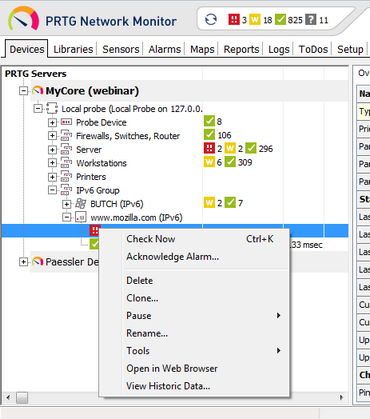The image size is (370, 419).
Task: Click the Probe Device green status icon
Action: pyautogui.click(x=209, y=121)
